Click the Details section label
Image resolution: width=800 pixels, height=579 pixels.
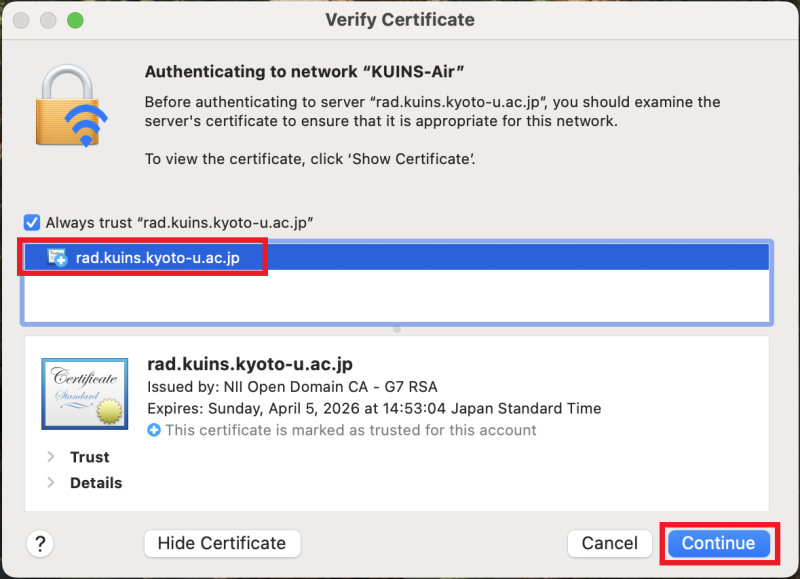coord(96,483)
